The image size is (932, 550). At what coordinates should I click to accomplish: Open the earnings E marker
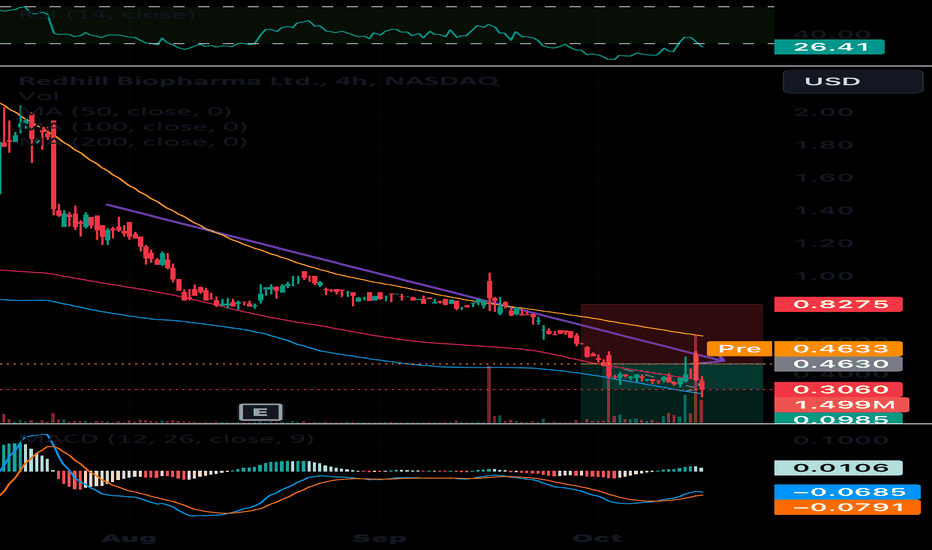point(260,411)
